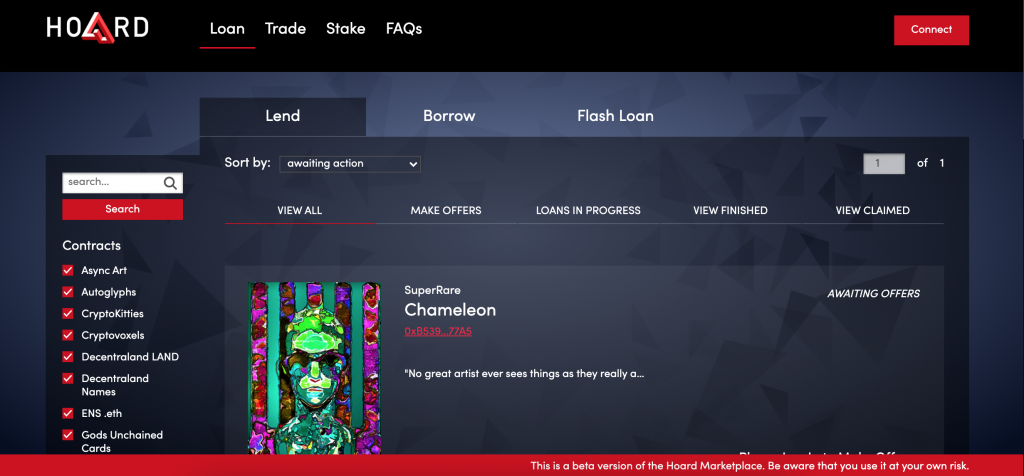The height and width of the screenshot is (476, 1024).
Task: Uncheck the ENS .eth checkbox
Action: tap(67, 413)
